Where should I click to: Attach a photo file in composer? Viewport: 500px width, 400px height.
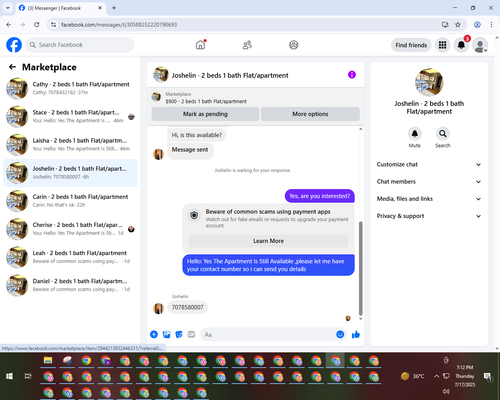[166, 334]
